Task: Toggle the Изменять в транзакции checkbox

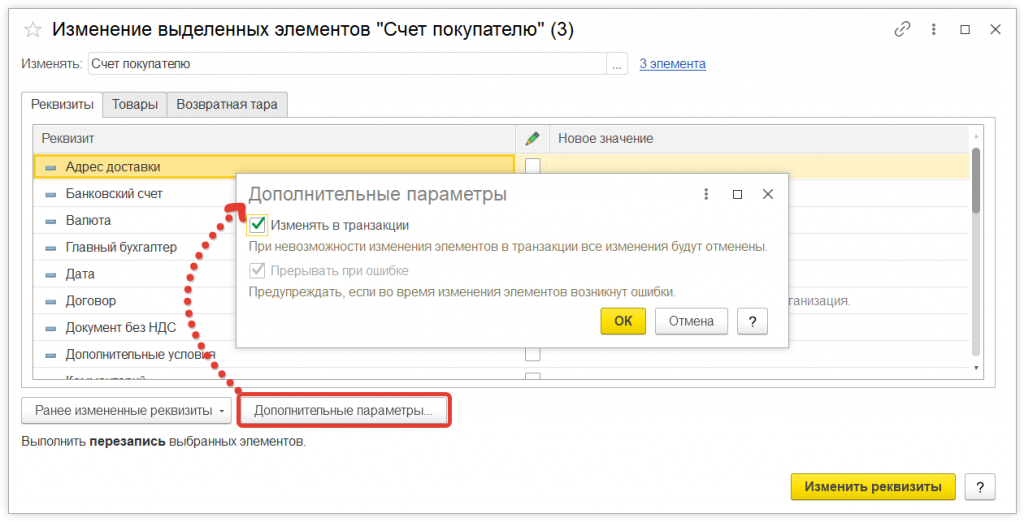Action: coord(258,225)
